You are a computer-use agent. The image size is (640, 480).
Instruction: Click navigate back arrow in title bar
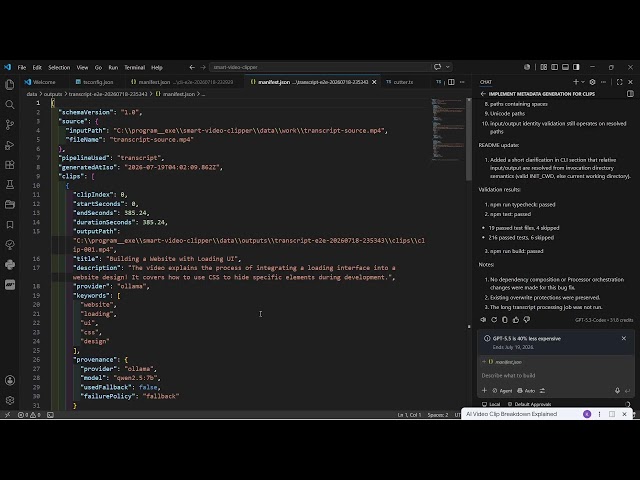tap(192, 67)
